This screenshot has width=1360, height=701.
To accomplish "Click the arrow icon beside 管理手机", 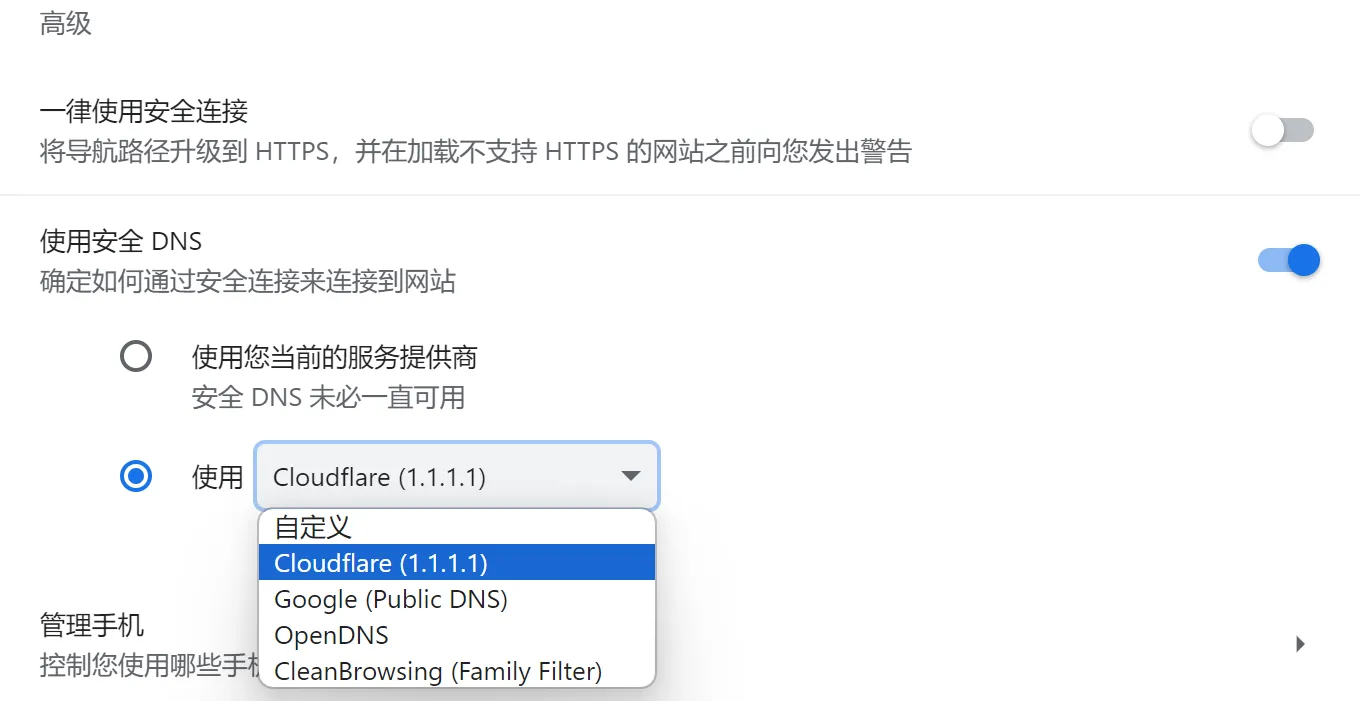I will pyautogui.click(x=1300, y=644).
